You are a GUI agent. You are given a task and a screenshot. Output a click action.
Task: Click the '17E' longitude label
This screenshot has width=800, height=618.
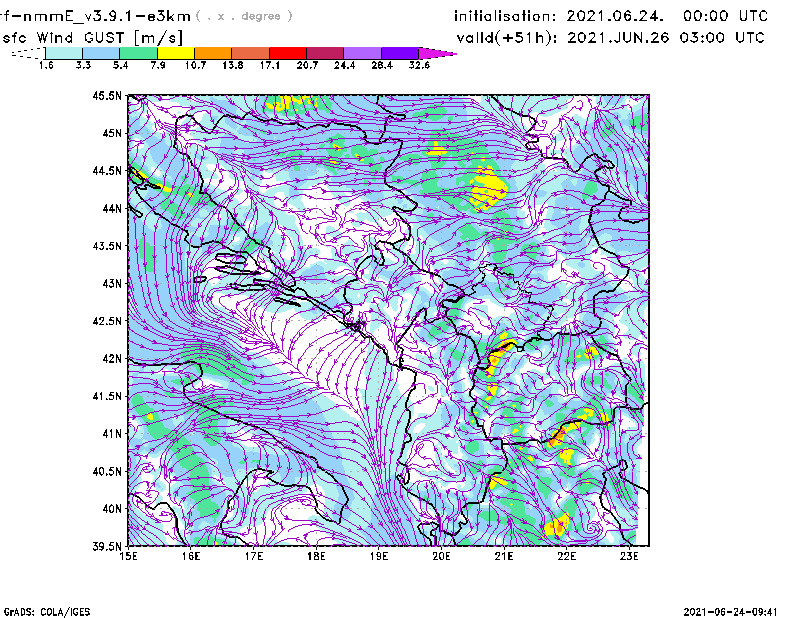[254, 556]
